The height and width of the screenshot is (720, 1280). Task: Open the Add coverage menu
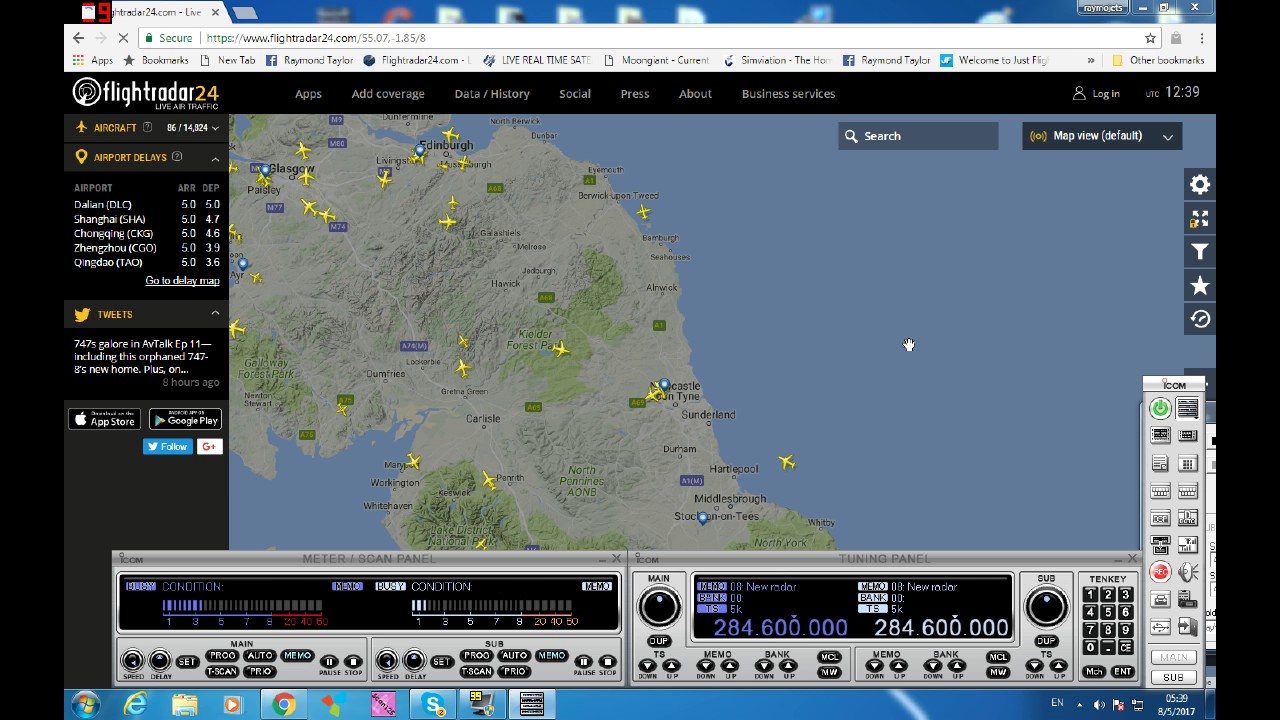[388, 94]
